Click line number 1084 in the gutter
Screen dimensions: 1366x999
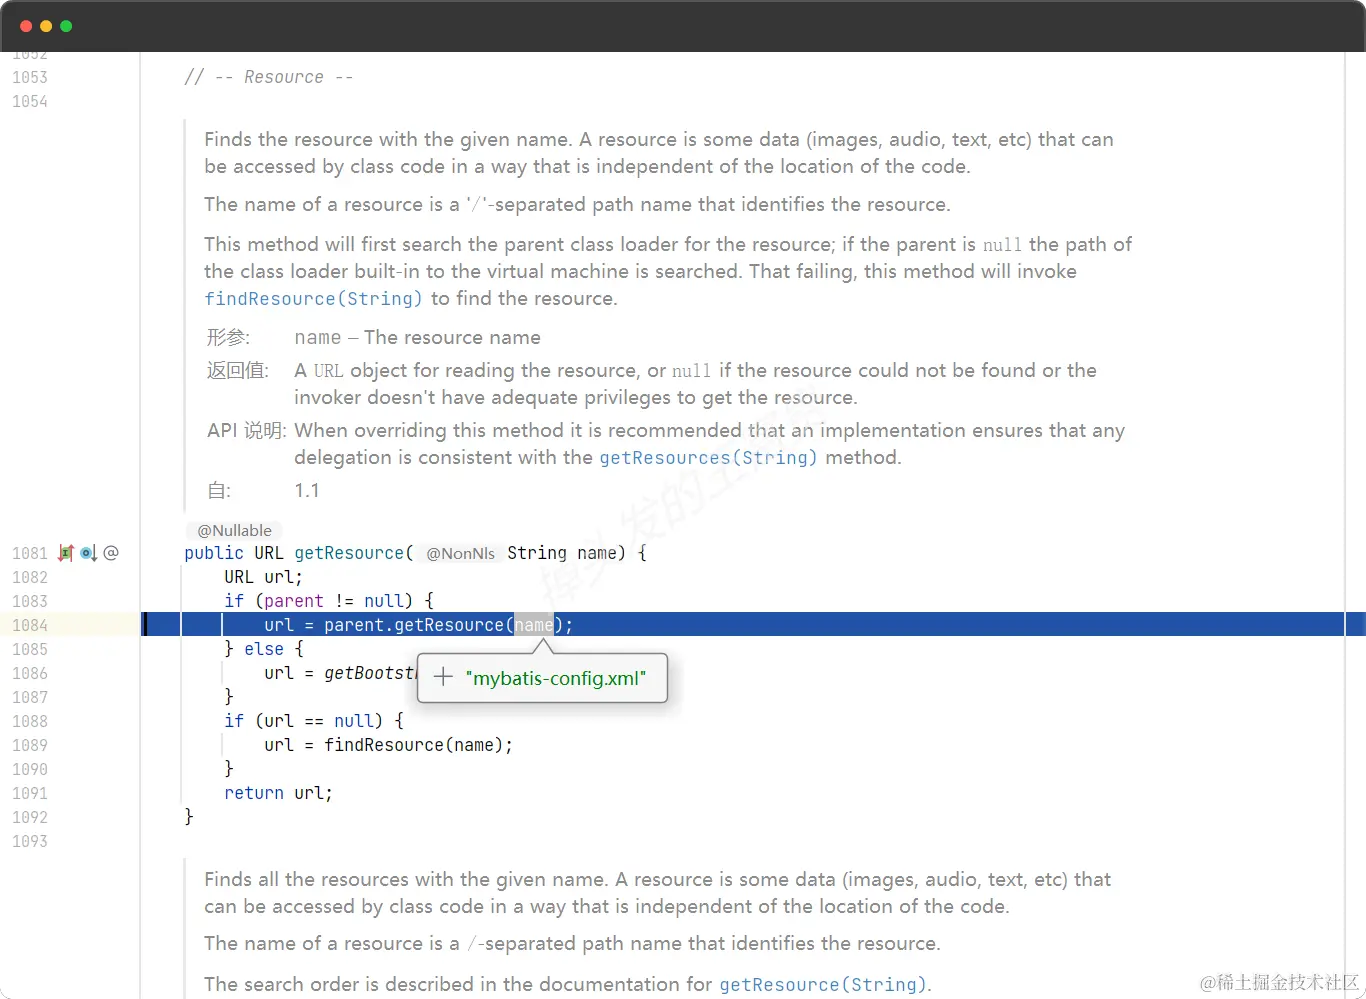point(30,625)
